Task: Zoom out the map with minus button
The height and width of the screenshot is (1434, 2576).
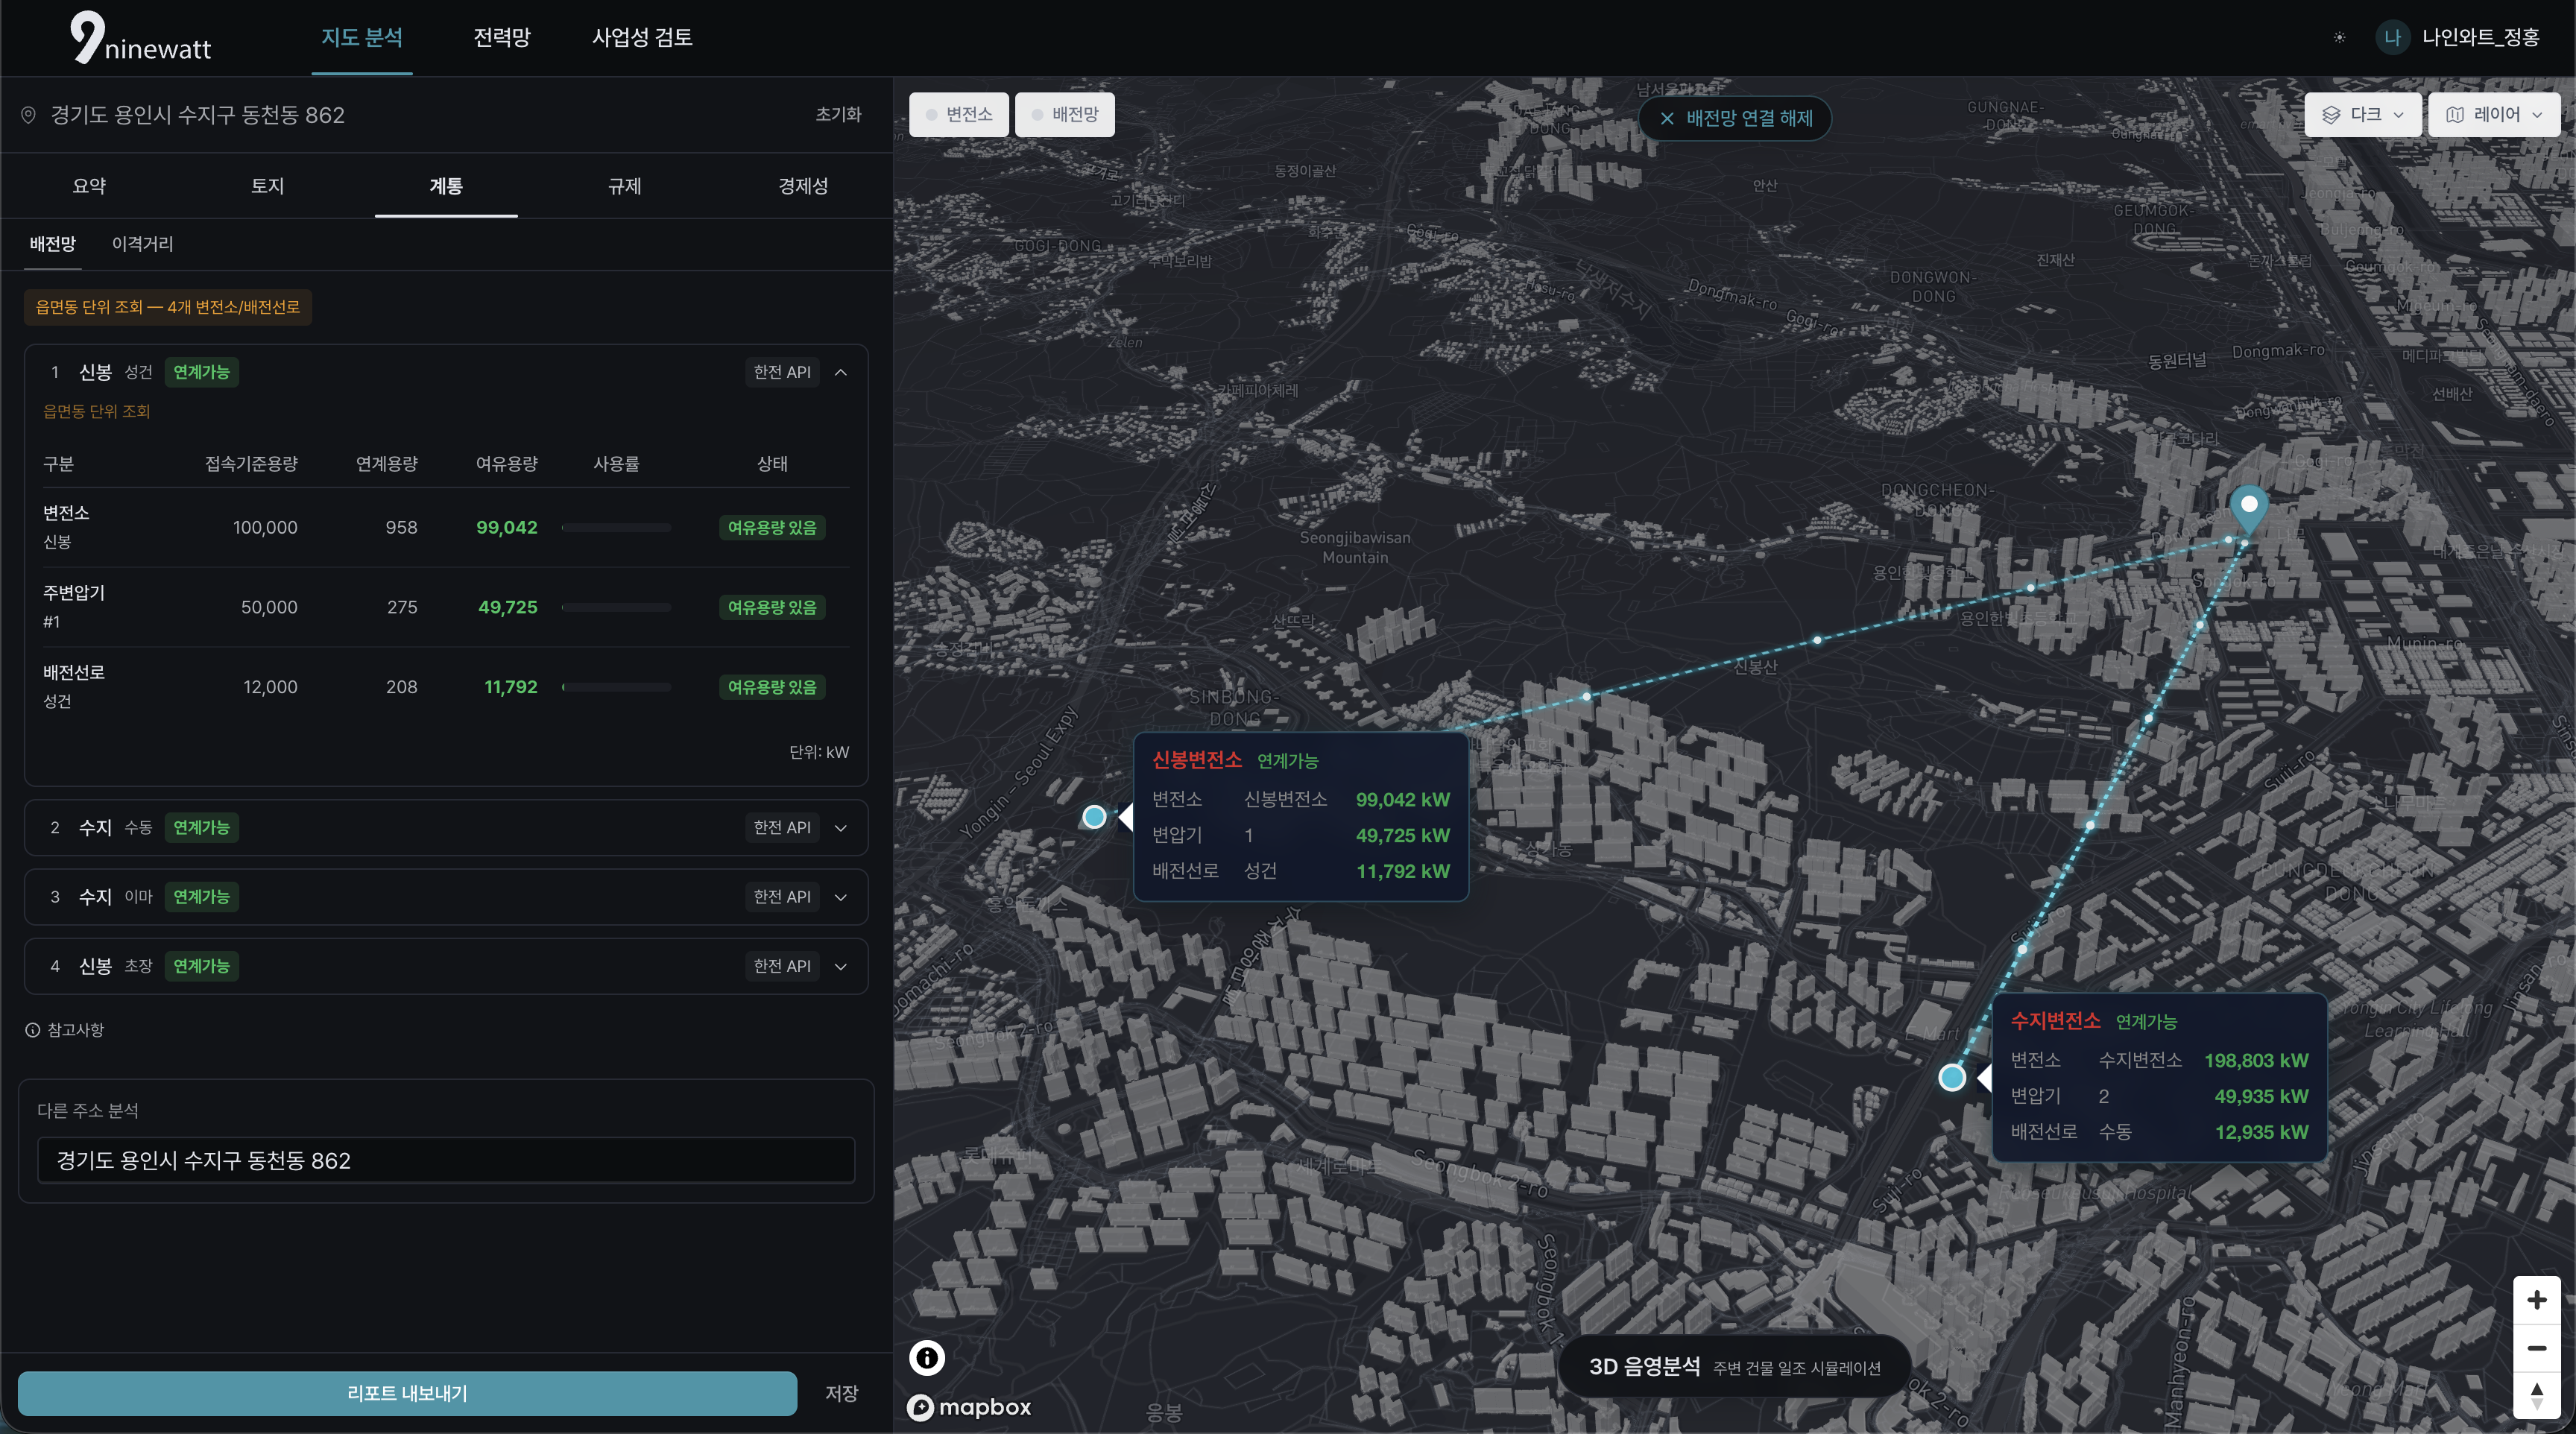Action: 2536,1347
